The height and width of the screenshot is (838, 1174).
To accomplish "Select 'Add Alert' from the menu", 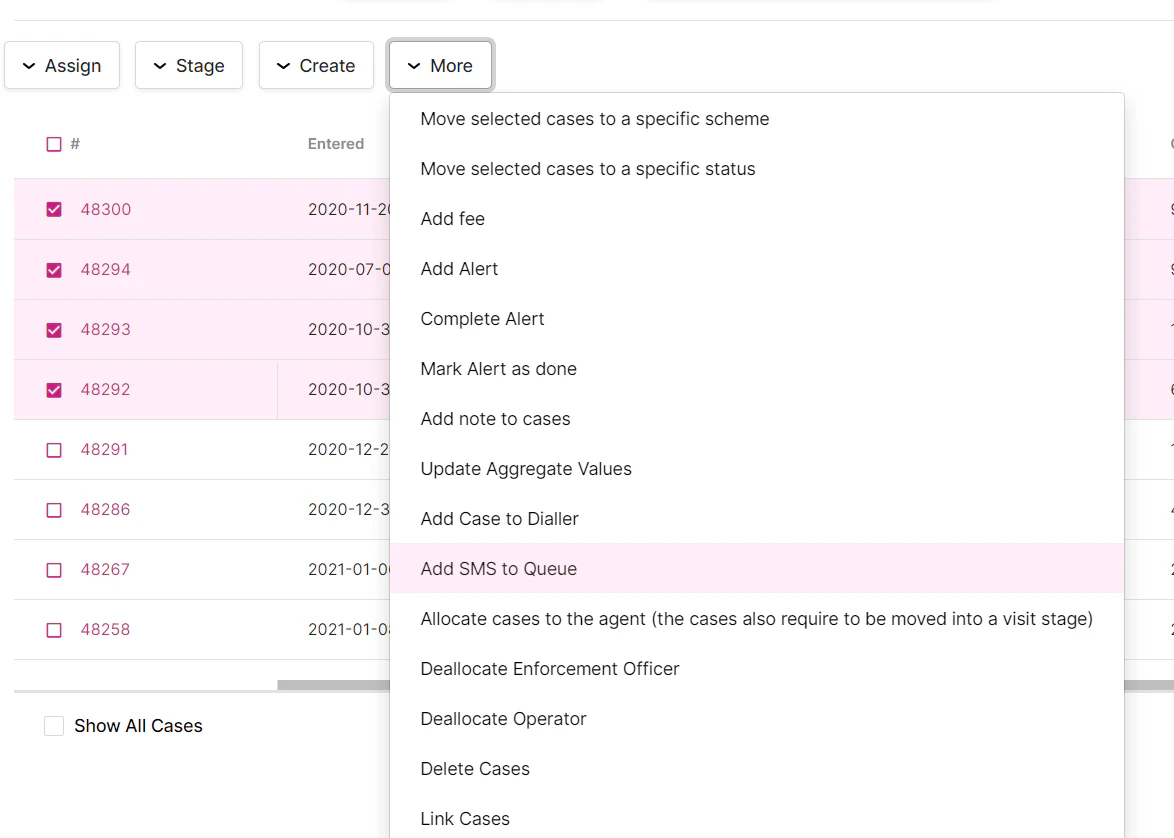I will [x=458, y=268].
